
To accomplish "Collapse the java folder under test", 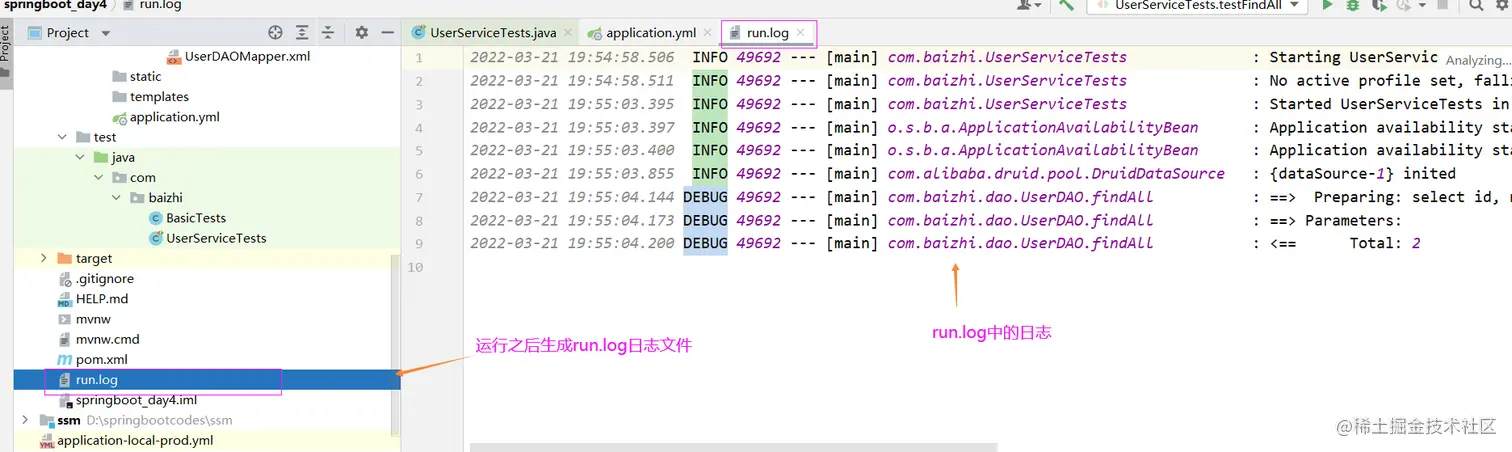I will 80,157.
